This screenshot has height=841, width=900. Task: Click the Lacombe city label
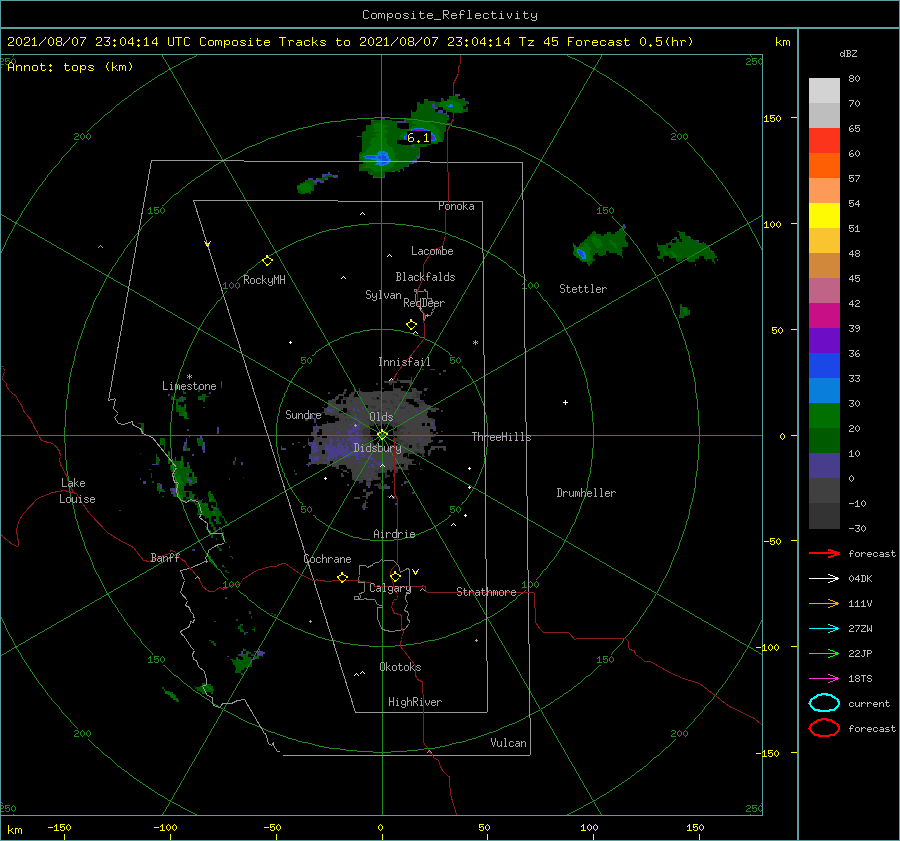point(432,251)
